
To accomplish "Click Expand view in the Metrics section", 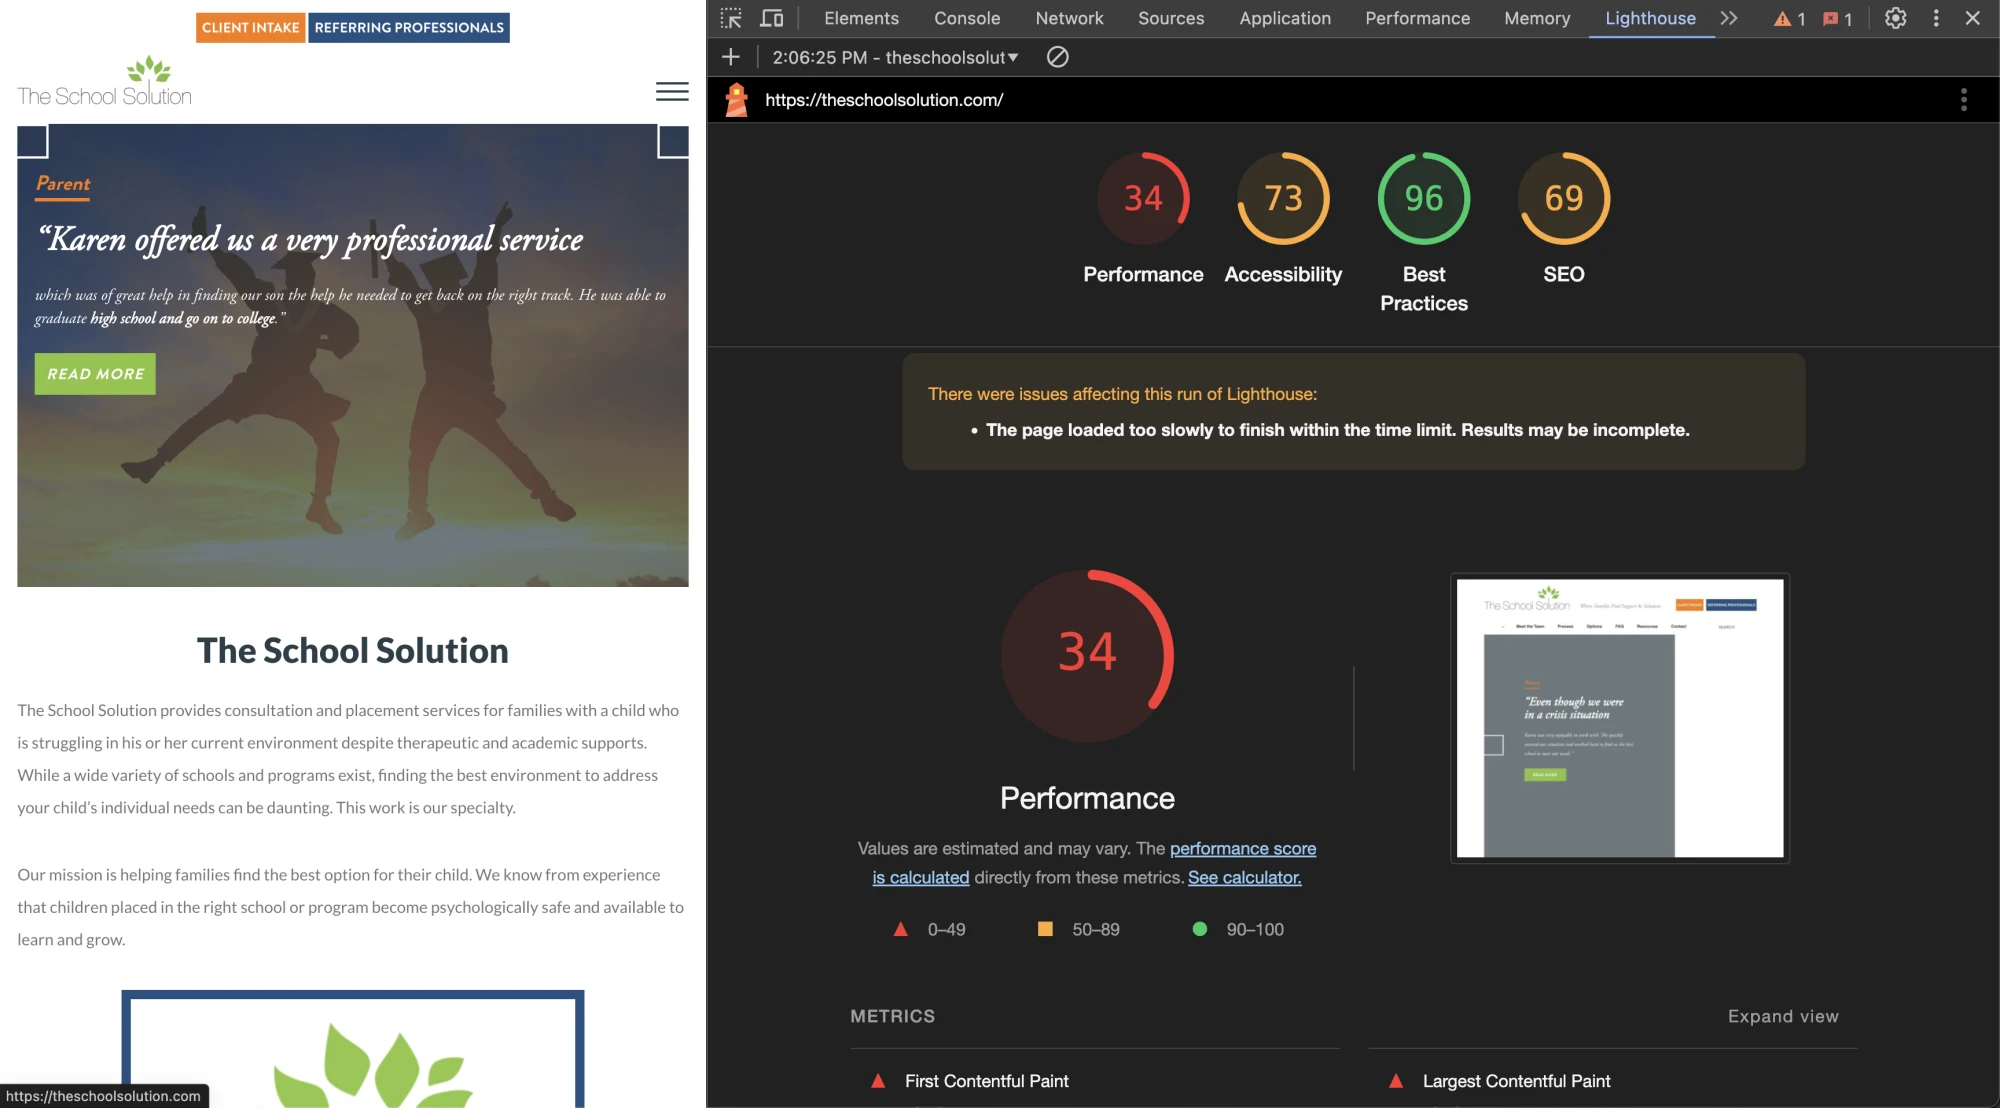I will click(1782, 1016).
